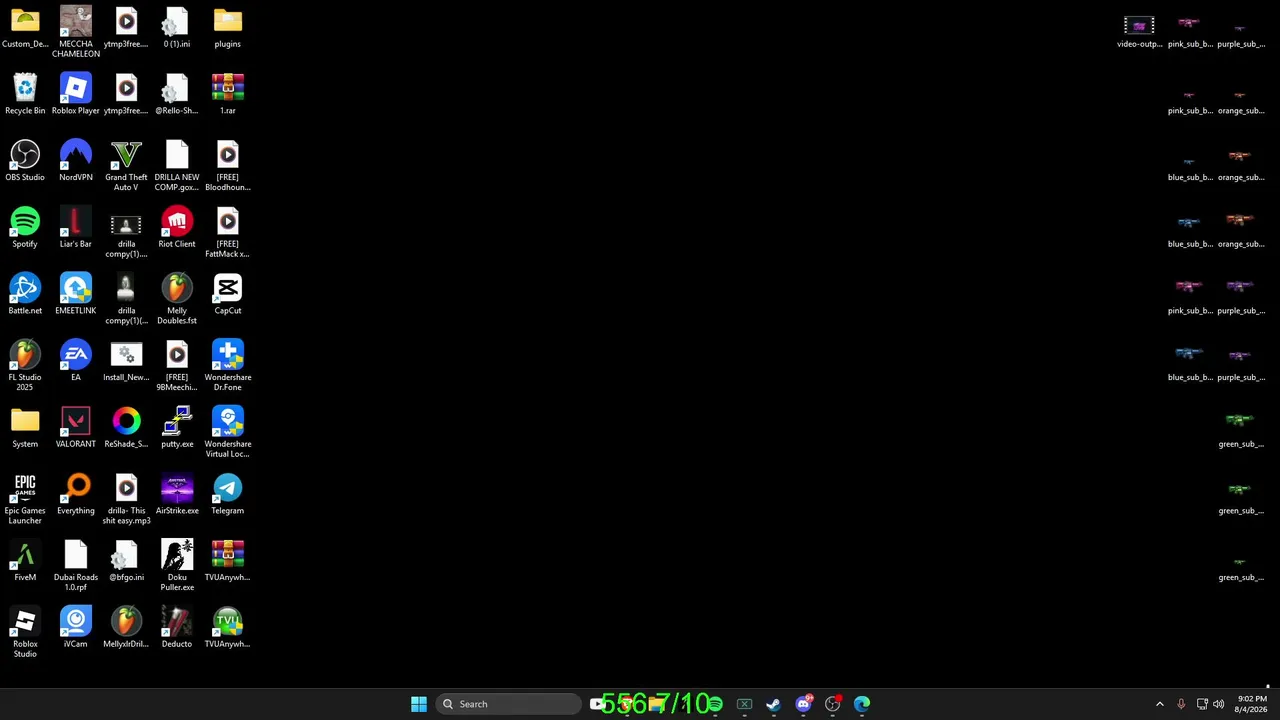Screen dimensions: 1280x720
Task: Select the OBS Studio desktop shortcut
Action: coord(25,161)
